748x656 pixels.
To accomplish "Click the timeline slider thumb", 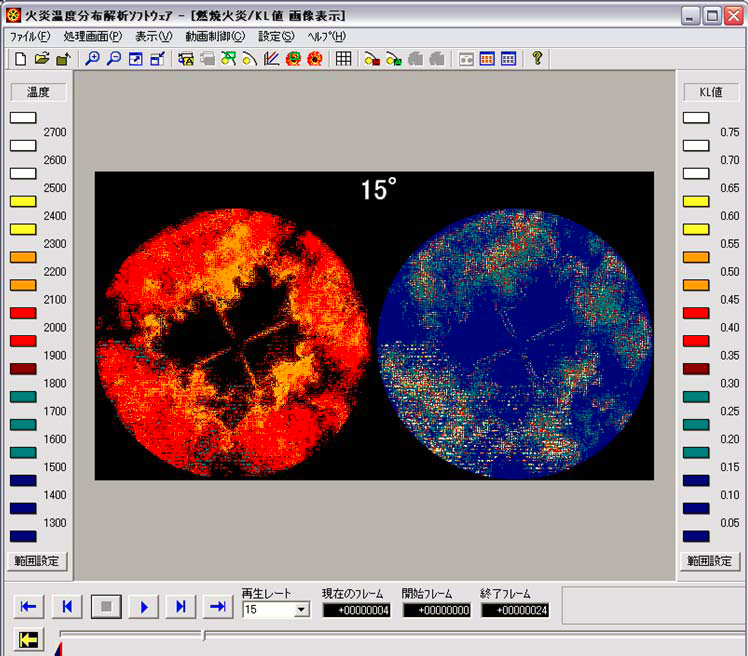I will 204,635.
